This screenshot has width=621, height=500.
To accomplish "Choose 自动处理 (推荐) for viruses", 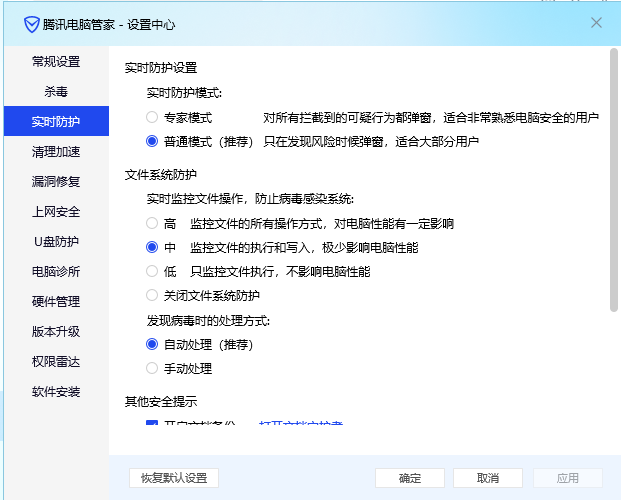I will point(152,344).
